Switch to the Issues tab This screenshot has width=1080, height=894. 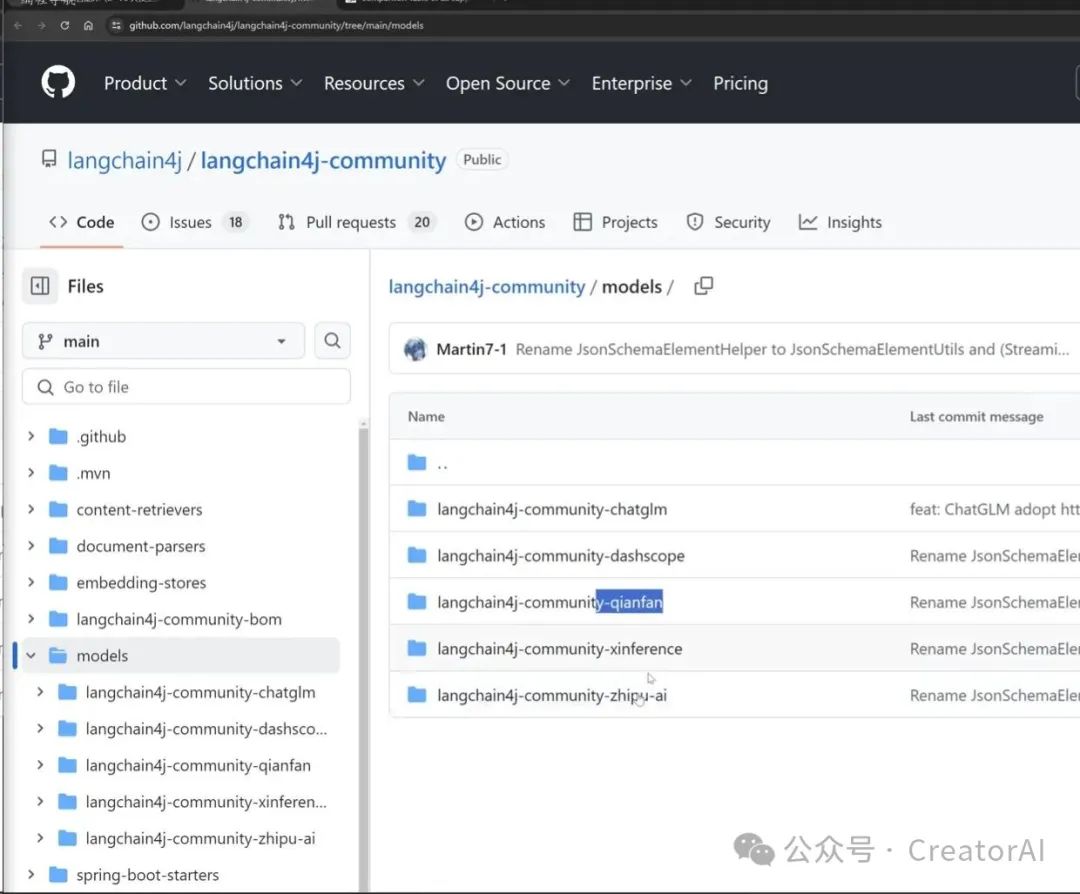click(194, 222)
